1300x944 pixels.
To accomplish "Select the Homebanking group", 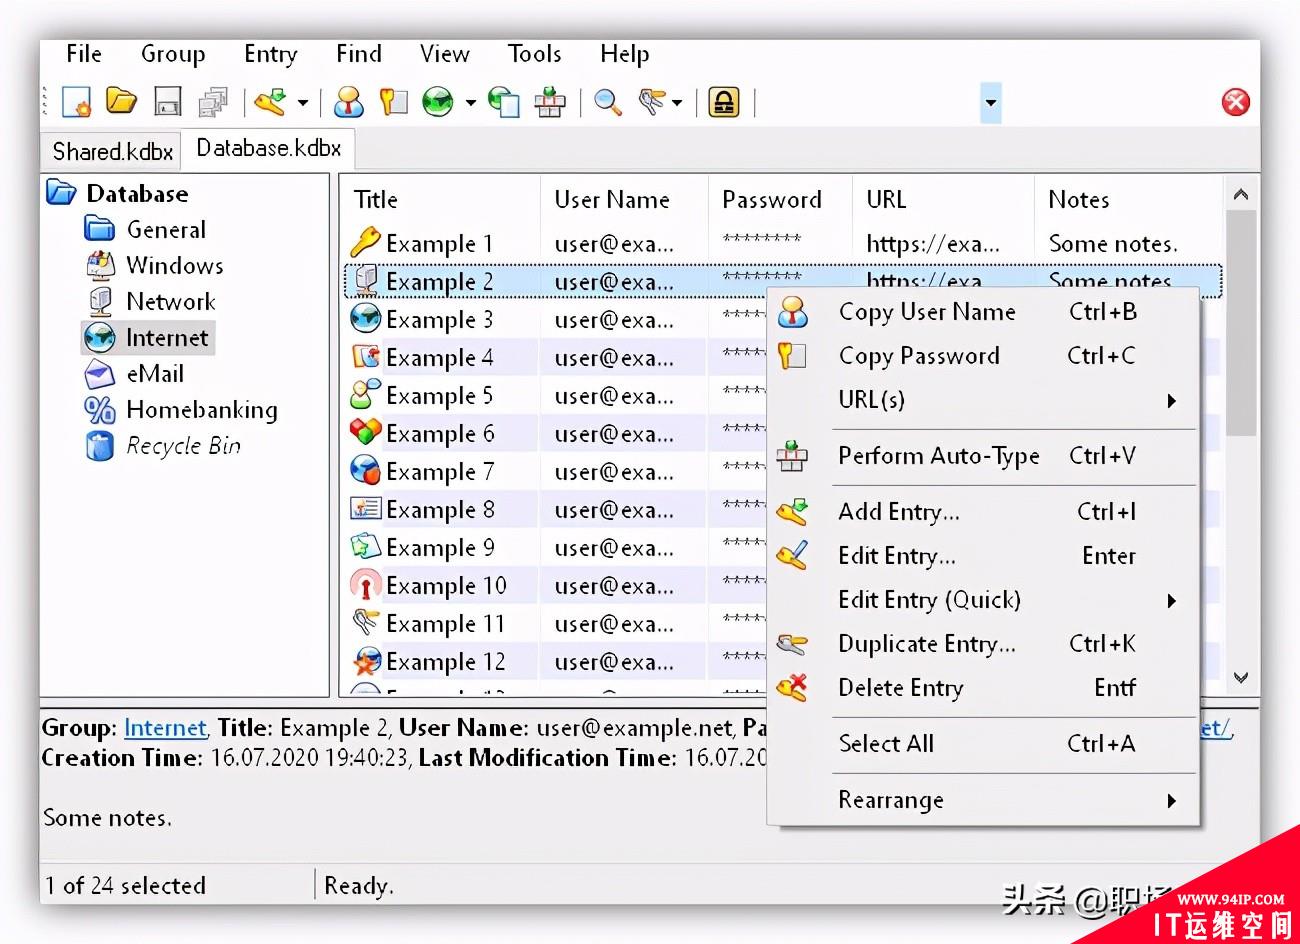I will coord(202,409).
